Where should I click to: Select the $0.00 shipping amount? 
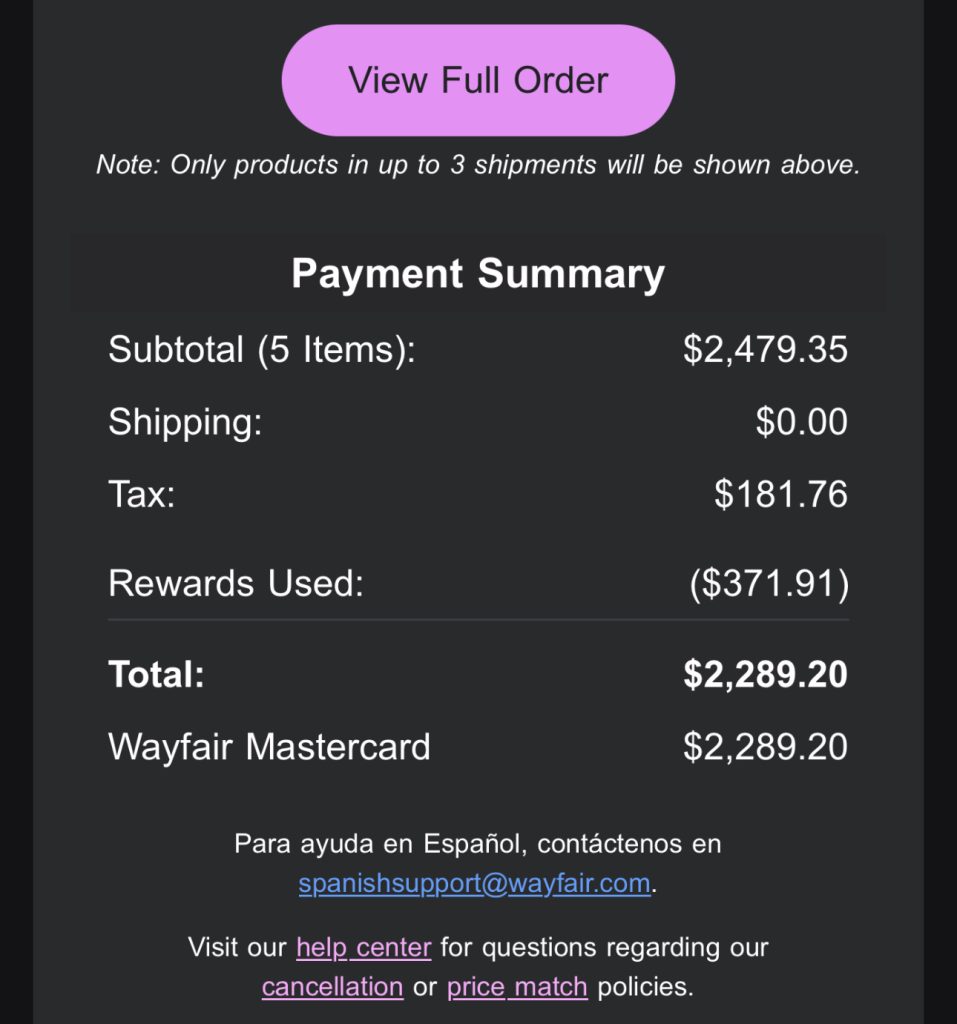point(801,421)
